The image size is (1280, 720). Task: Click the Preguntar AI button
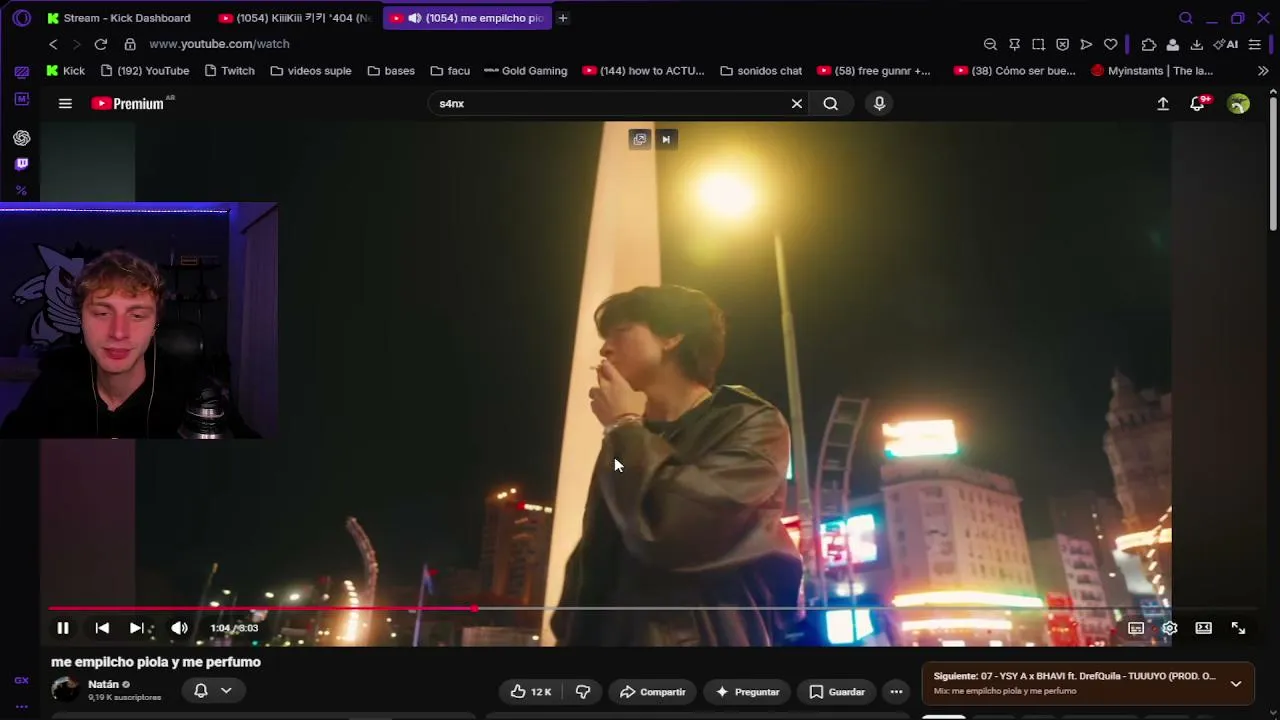click(748, 692)
